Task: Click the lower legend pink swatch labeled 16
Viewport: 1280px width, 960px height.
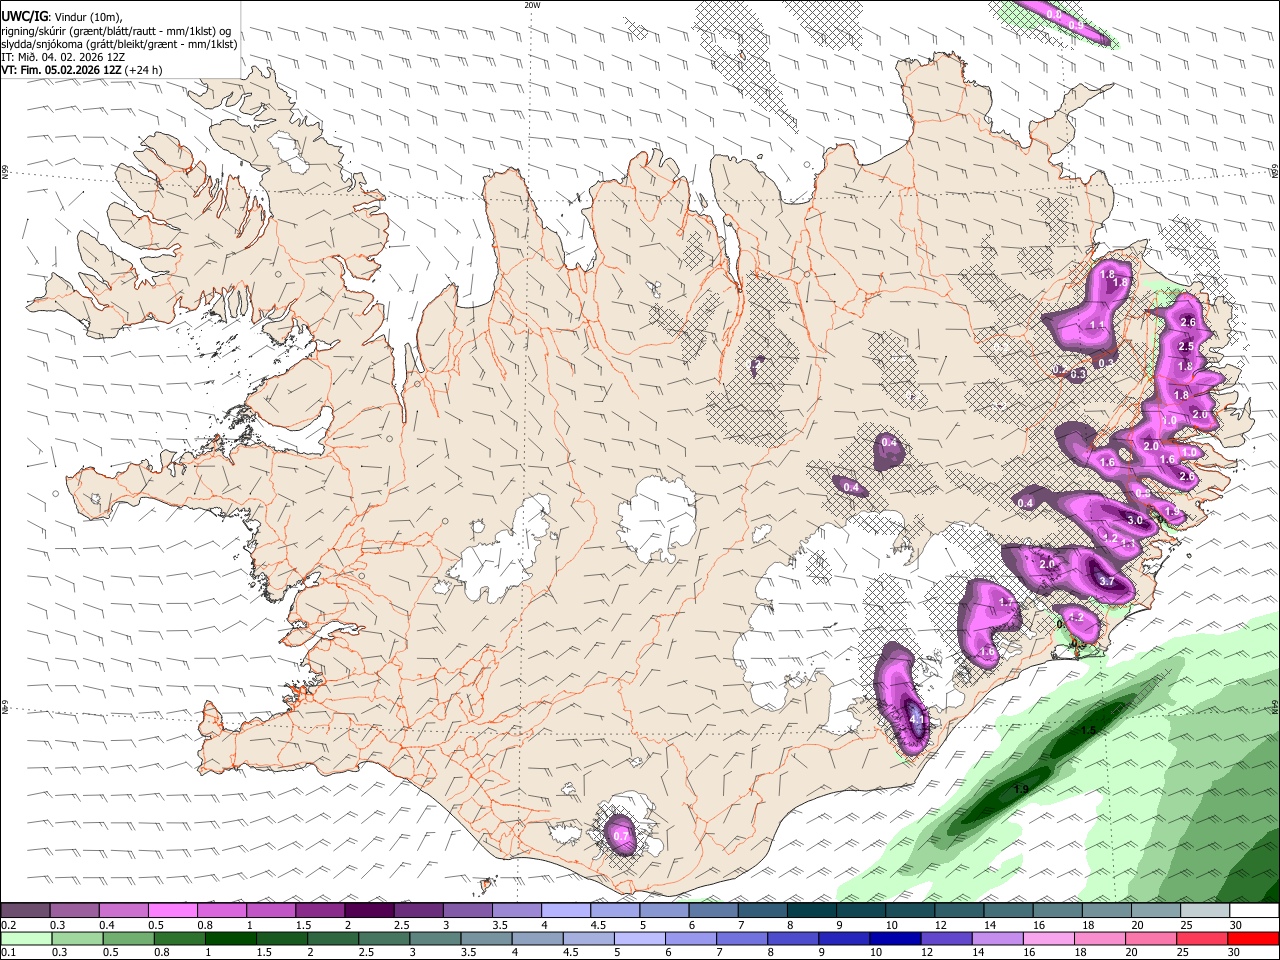Action: [x=1049, y=939]
